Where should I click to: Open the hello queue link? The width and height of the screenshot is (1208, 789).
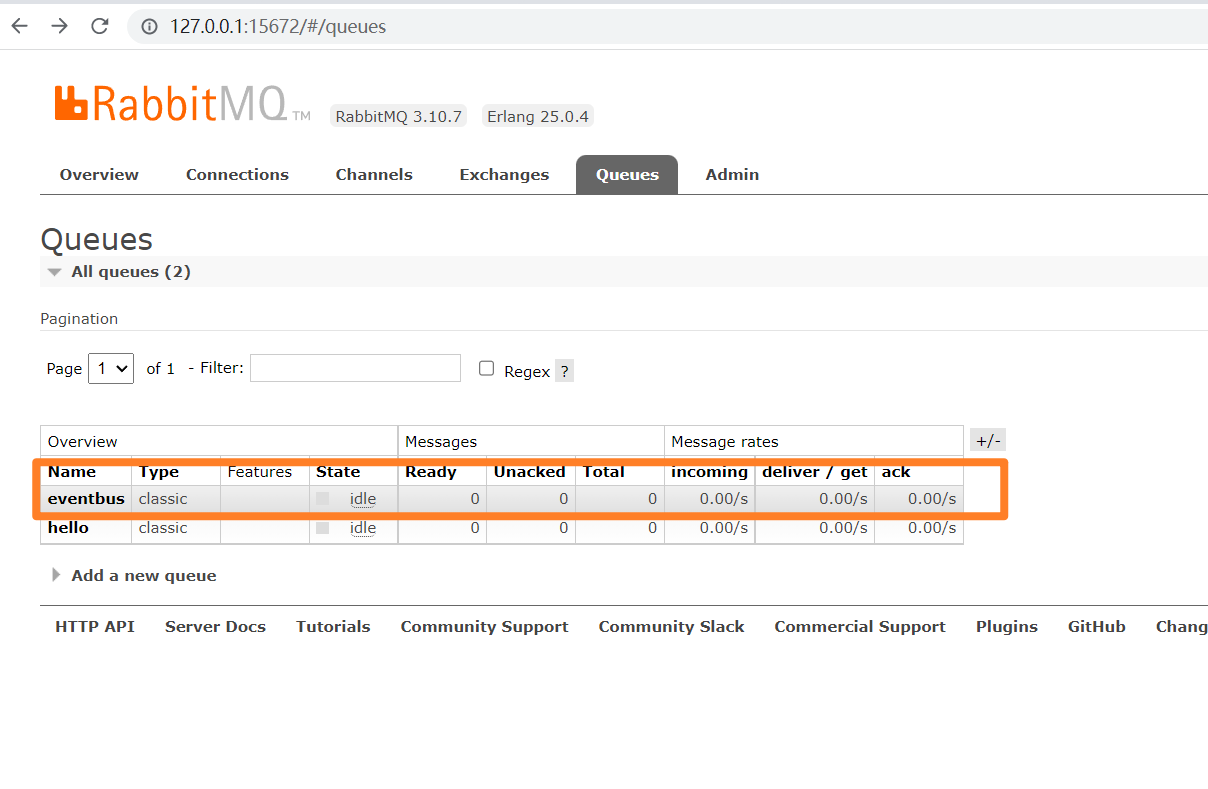pos(68,528)
